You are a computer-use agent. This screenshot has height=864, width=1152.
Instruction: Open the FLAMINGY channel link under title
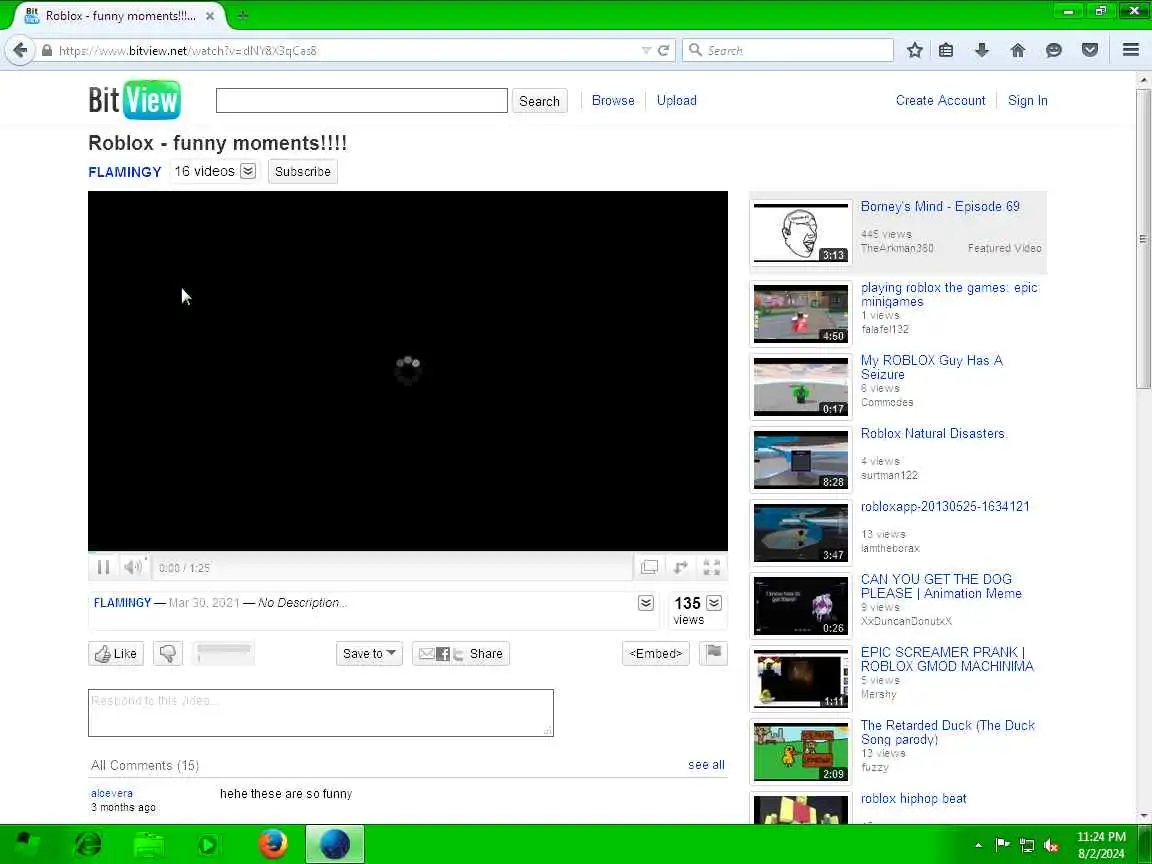pyautogui.click(x=125, y=172)
